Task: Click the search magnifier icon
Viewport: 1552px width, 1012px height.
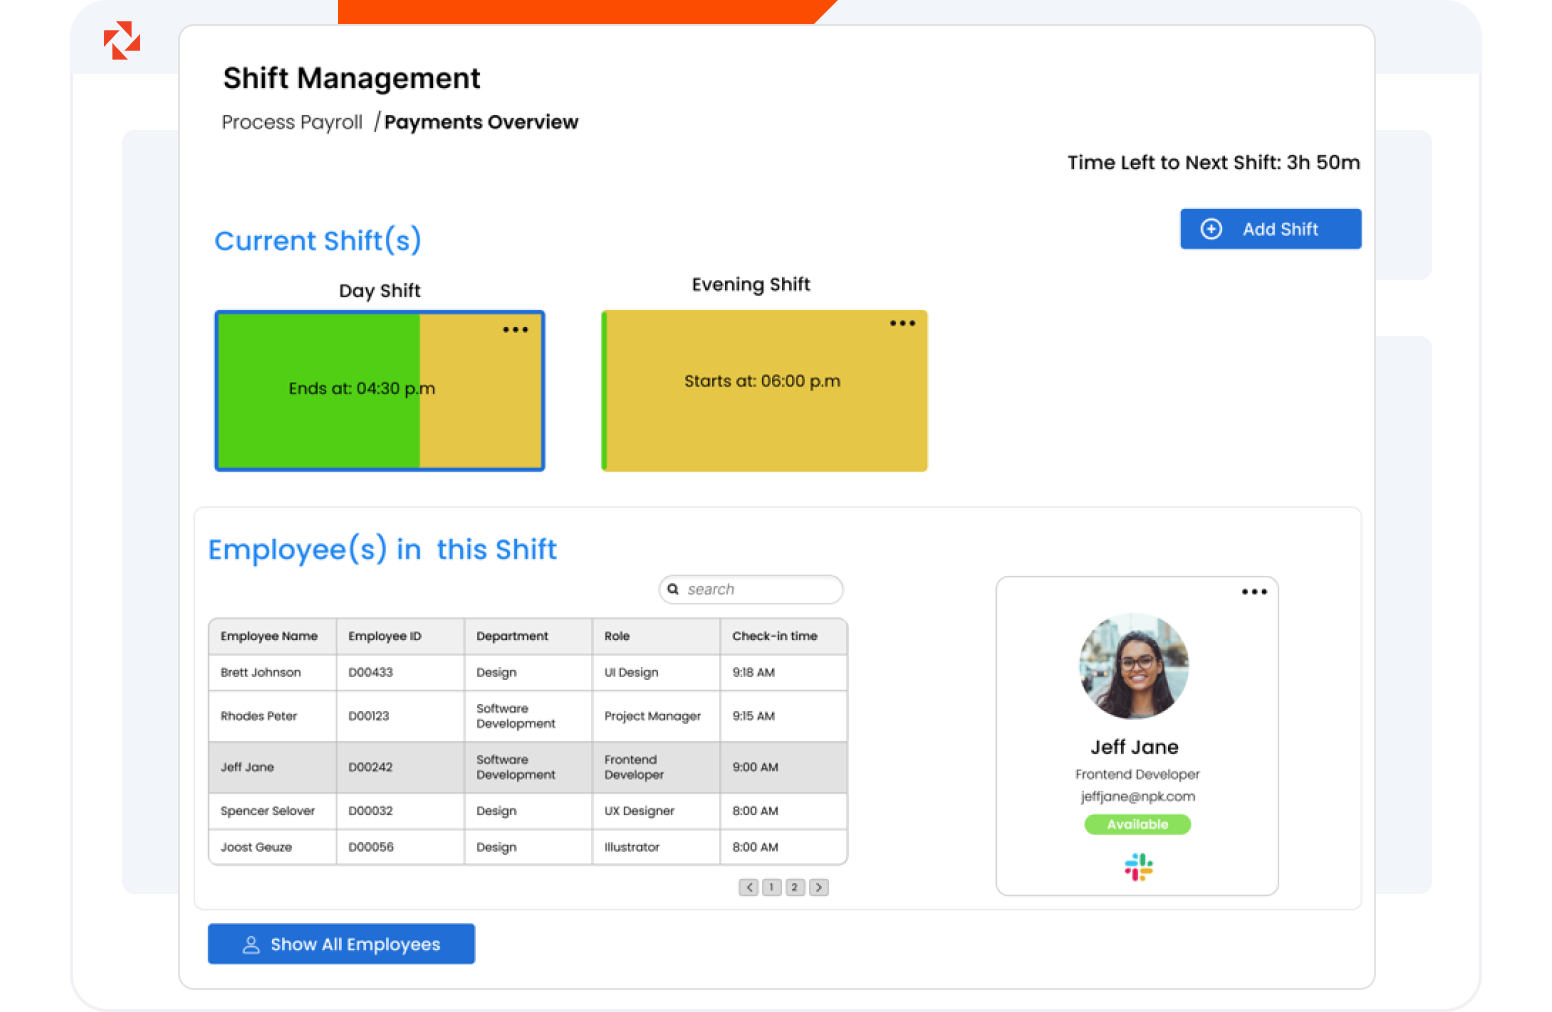Action: (x=673, y=589)
